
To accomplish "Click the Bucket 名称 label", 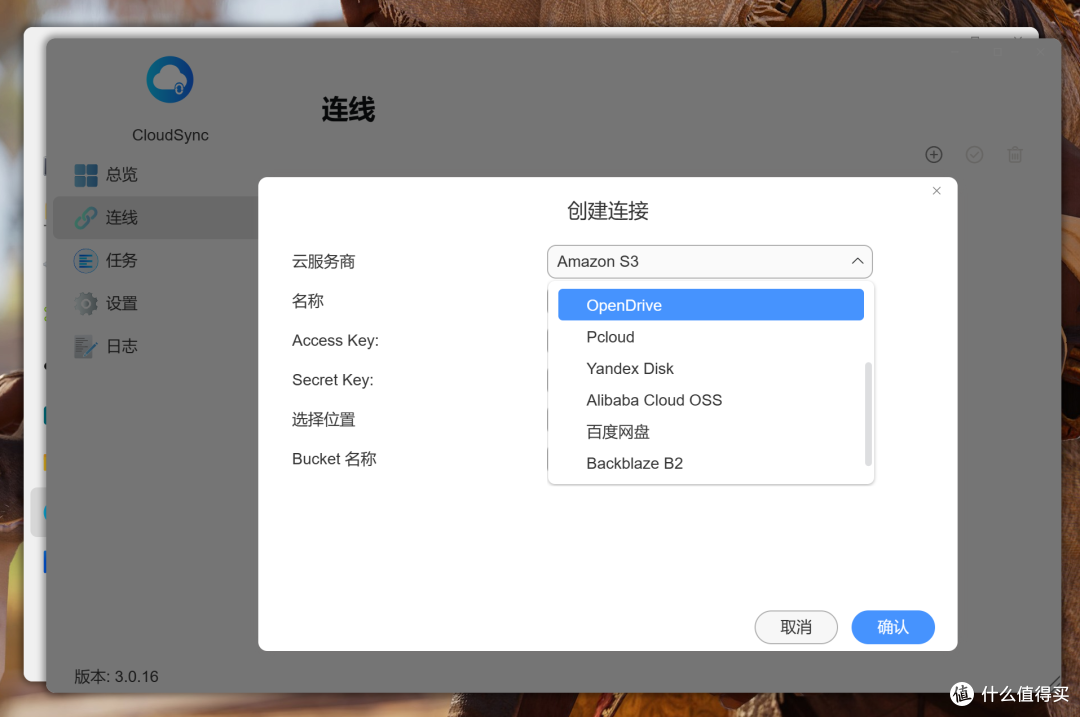I will click(x=334, y=459).
